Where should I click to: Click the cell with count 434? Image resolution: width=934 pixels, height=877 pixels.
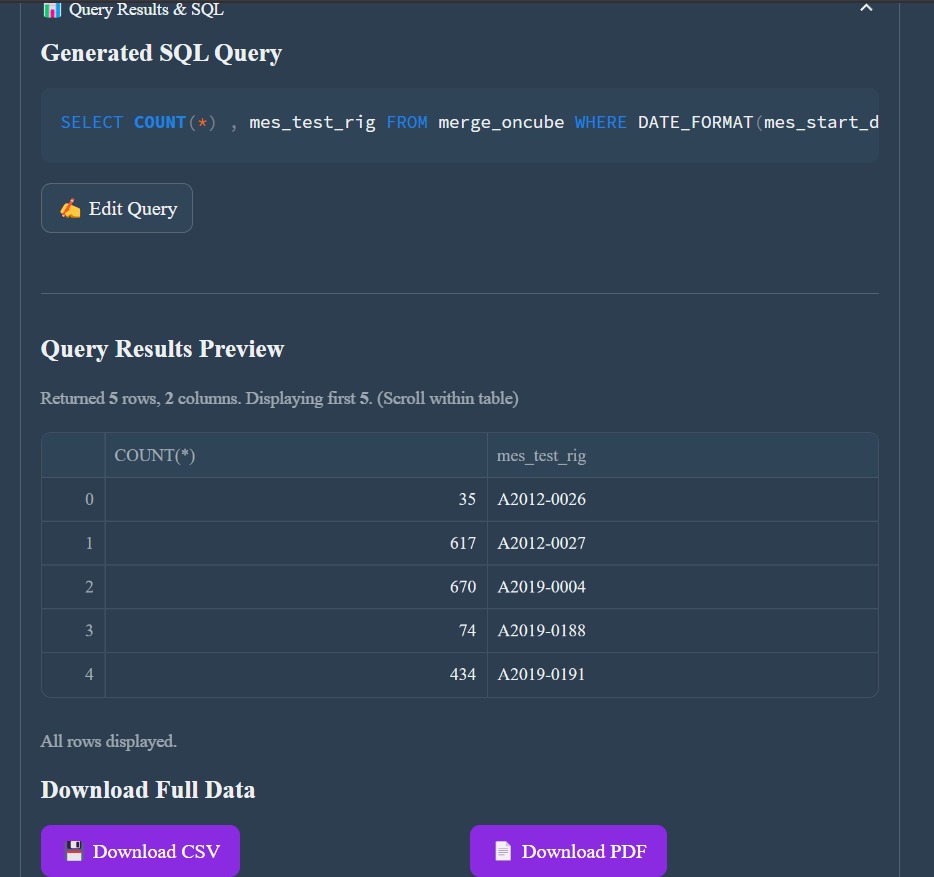[x=462, y=674]
